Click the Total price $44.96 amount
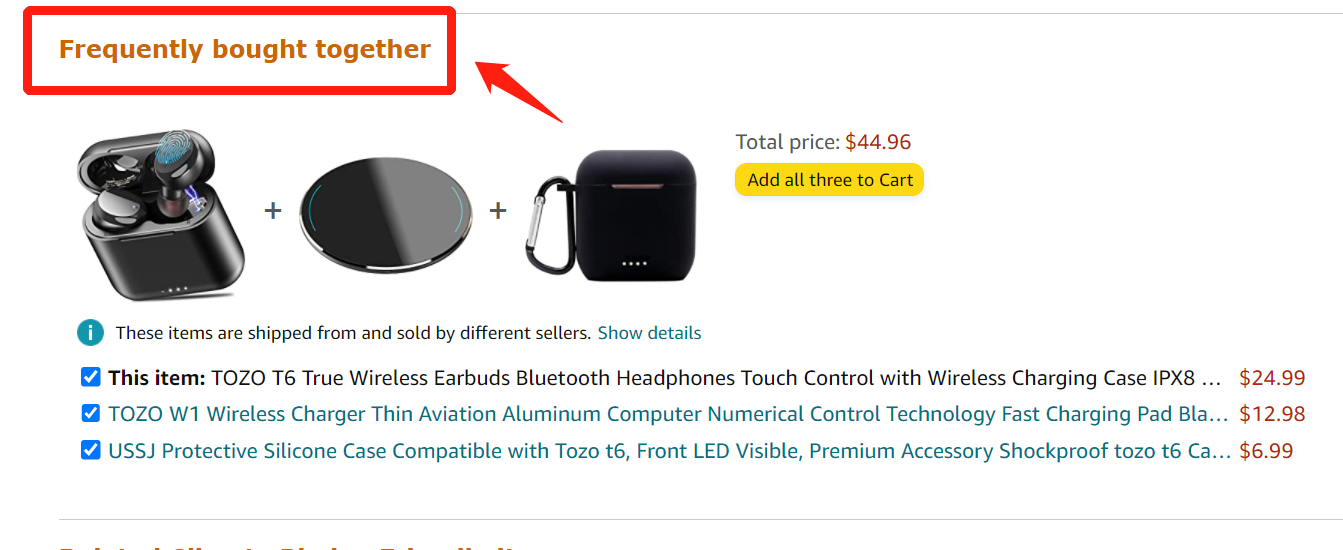The height and width of the screenshot is (550, 1343). click(878, 142)
